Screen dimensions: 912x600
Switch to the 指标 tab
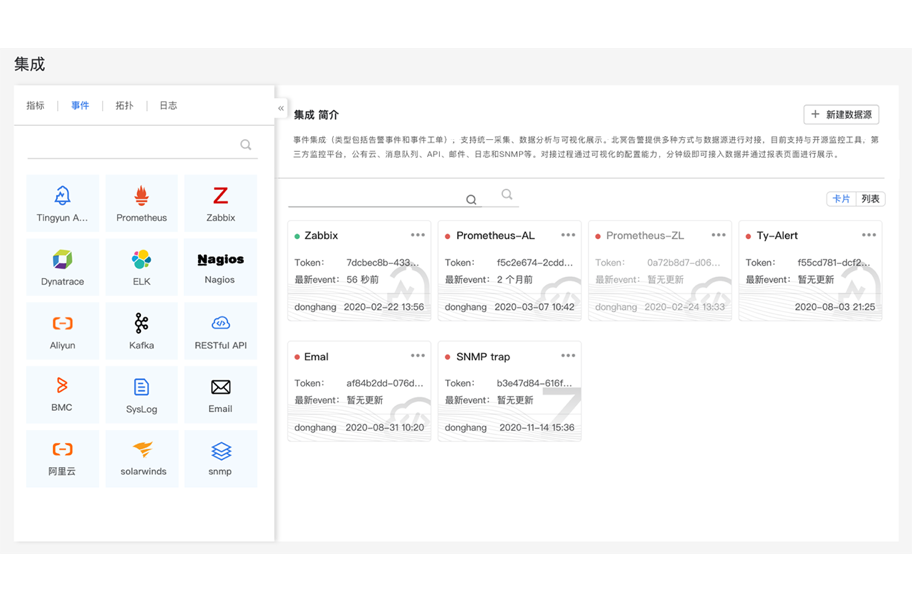36,106
